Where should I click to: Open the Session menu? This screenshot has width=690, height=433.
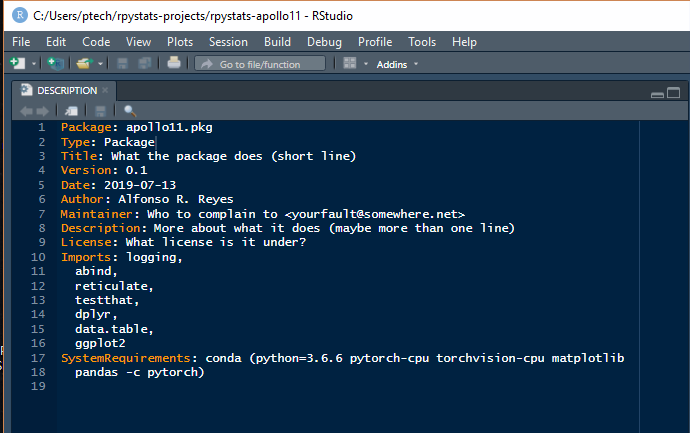[228, 42]
